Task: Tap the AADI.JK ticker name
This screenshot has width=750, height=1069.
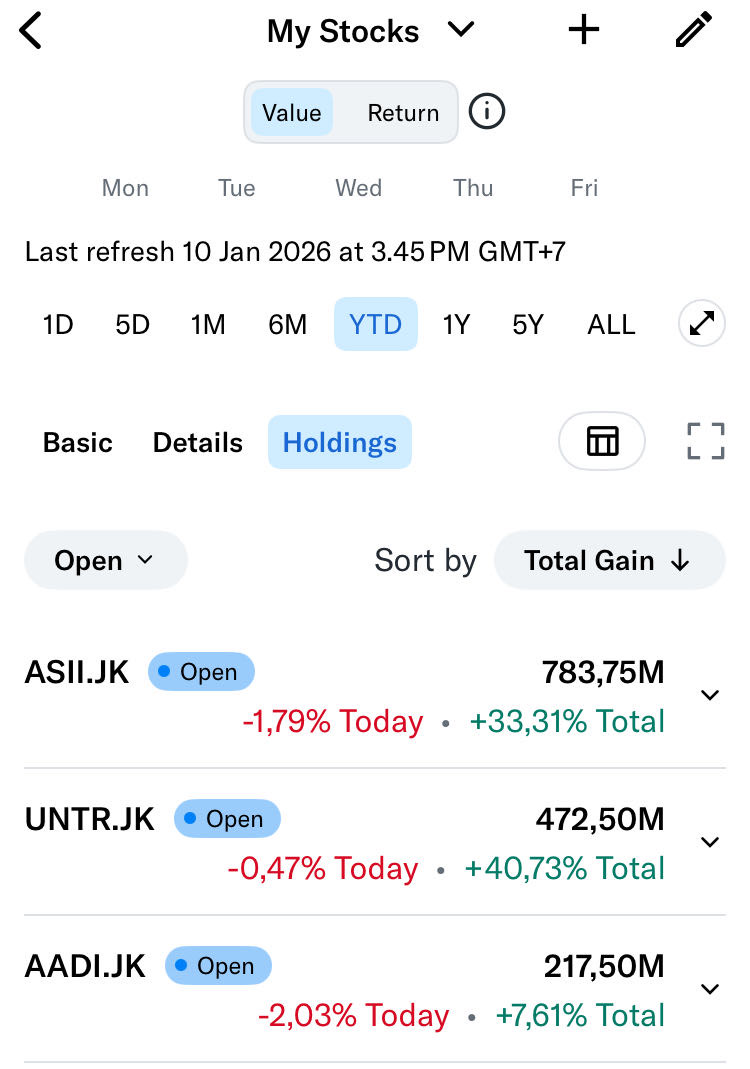Action: (85, 966)
